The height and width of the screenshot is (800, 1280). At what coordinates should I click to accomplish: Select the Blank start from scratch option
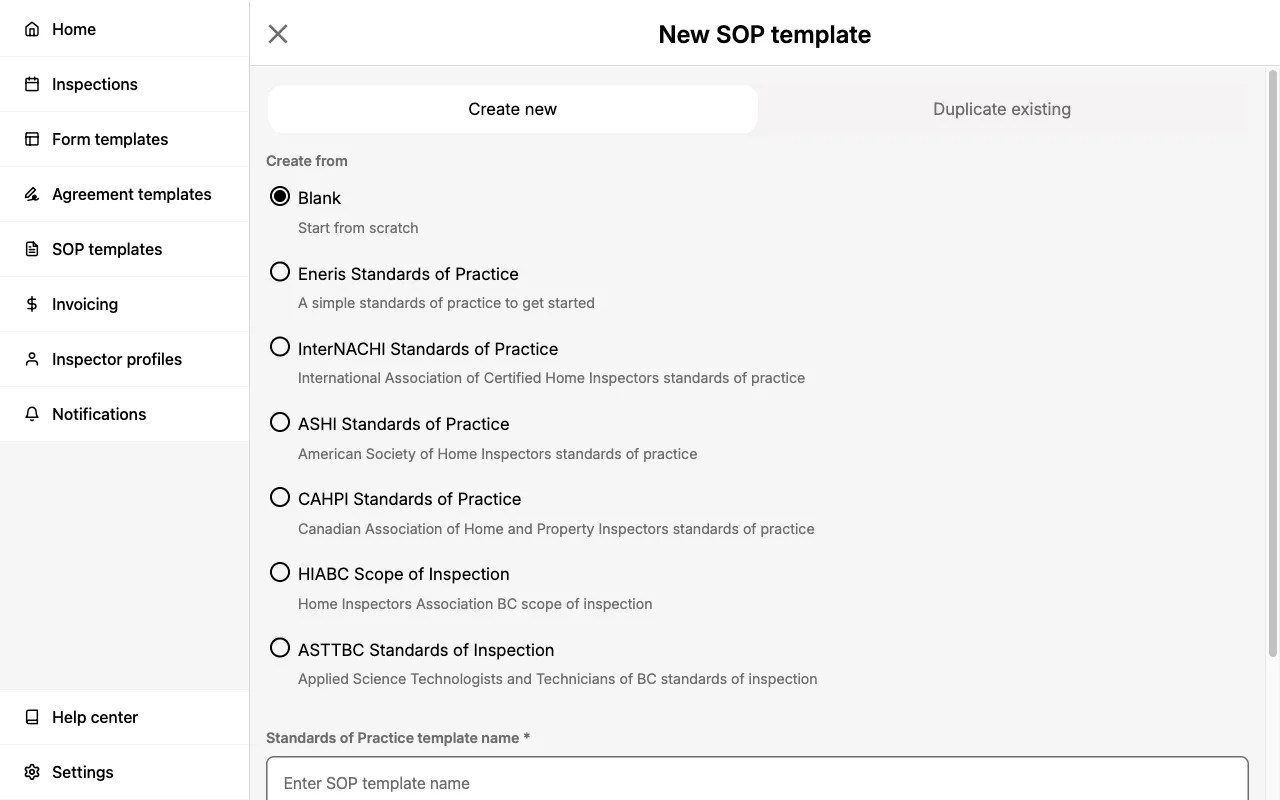click(x=279, y=195)
